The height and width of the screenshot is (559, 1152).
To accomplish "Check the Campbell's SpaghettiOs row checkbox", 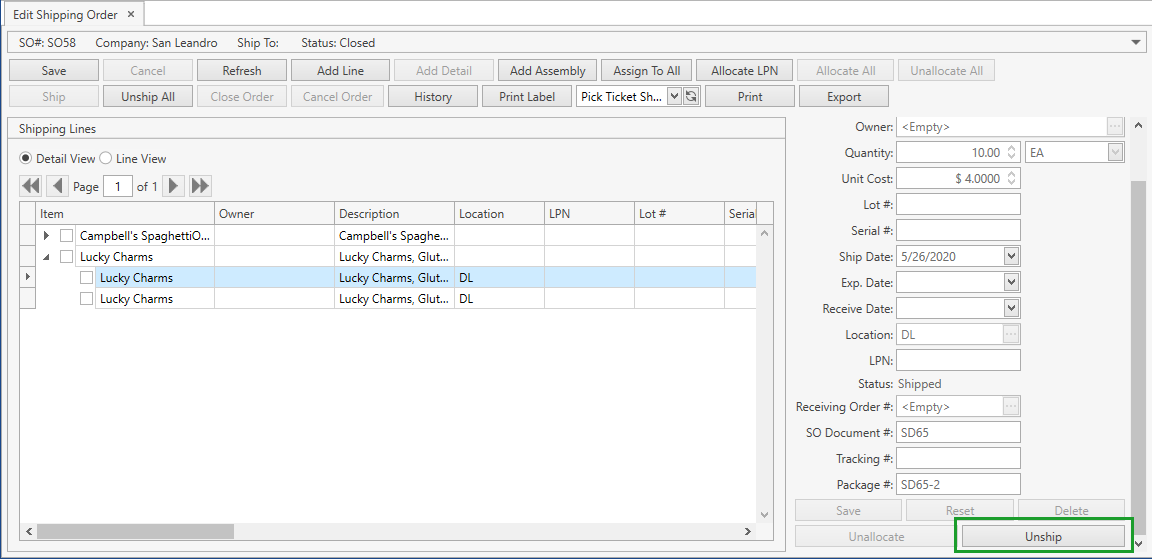I will pos(67,236).
